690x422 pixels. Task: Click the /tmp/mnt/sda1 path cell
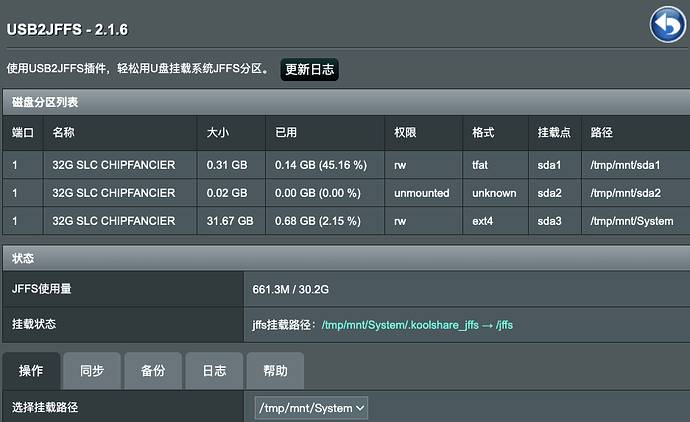[x=625, y=165]
